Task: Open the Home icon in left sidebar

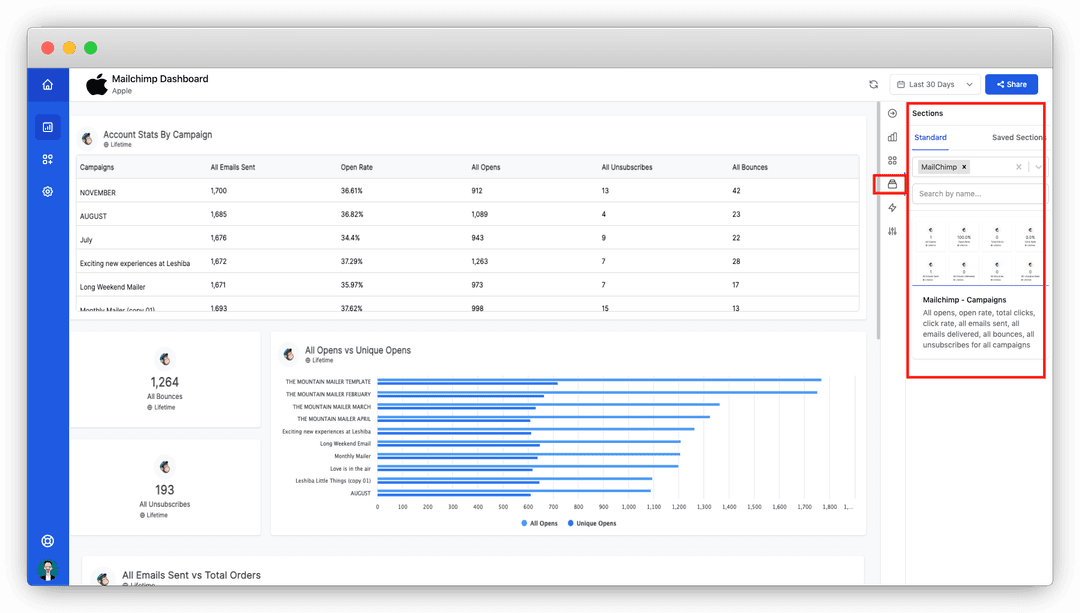Action: [48, 85]
